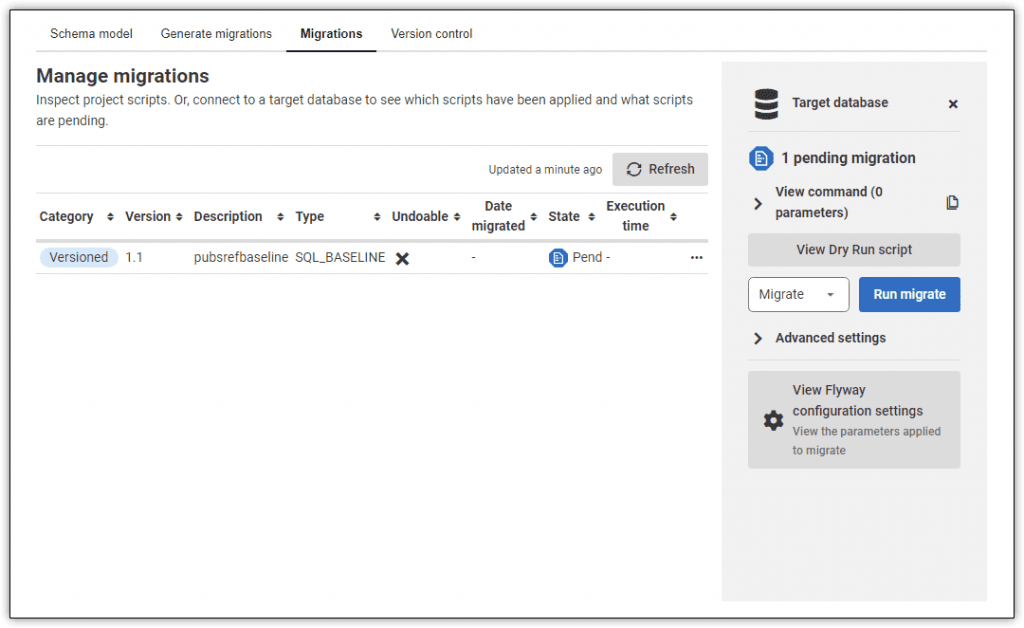Copy the migration command using the copy icon

952,202
